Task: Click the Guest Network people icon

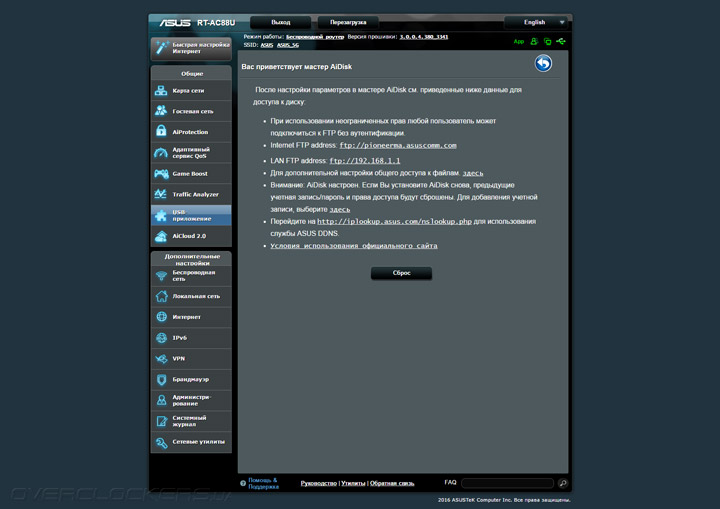Action: coord(161,111)
